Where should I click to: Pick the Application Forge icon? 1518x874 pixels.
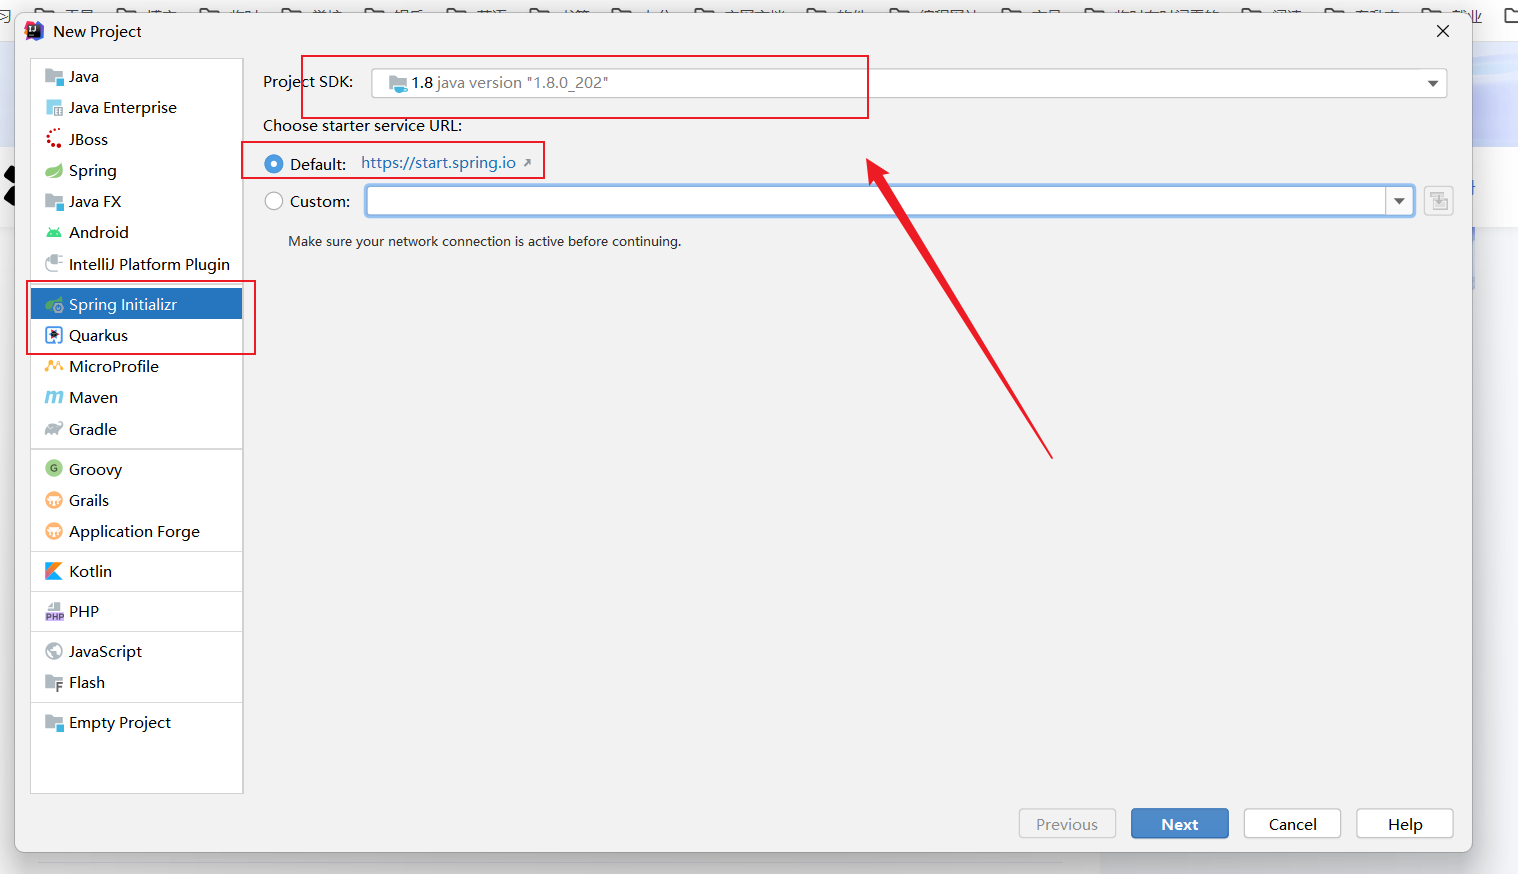pos(54,532)
